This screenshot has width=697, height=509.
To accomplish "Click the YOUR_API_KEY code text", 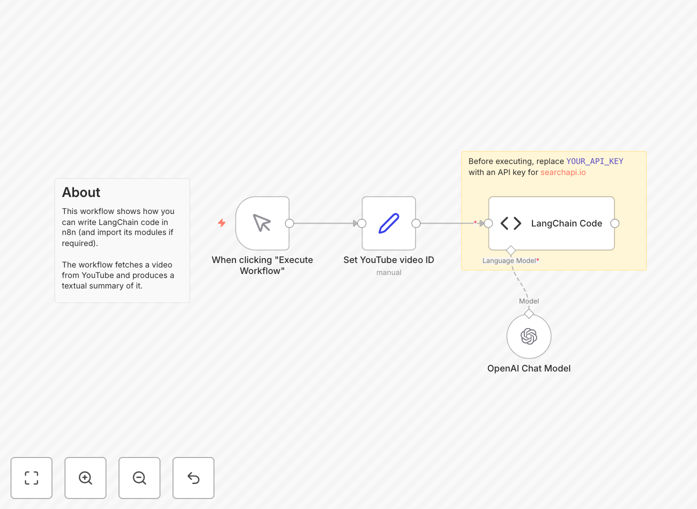I will pos(595,161).
